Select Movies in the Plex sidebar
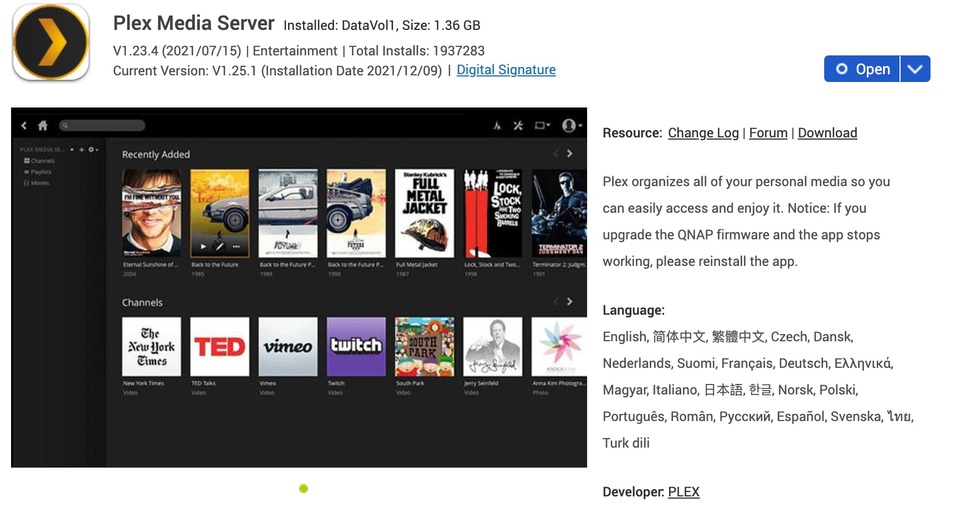 tap(37, 183)
